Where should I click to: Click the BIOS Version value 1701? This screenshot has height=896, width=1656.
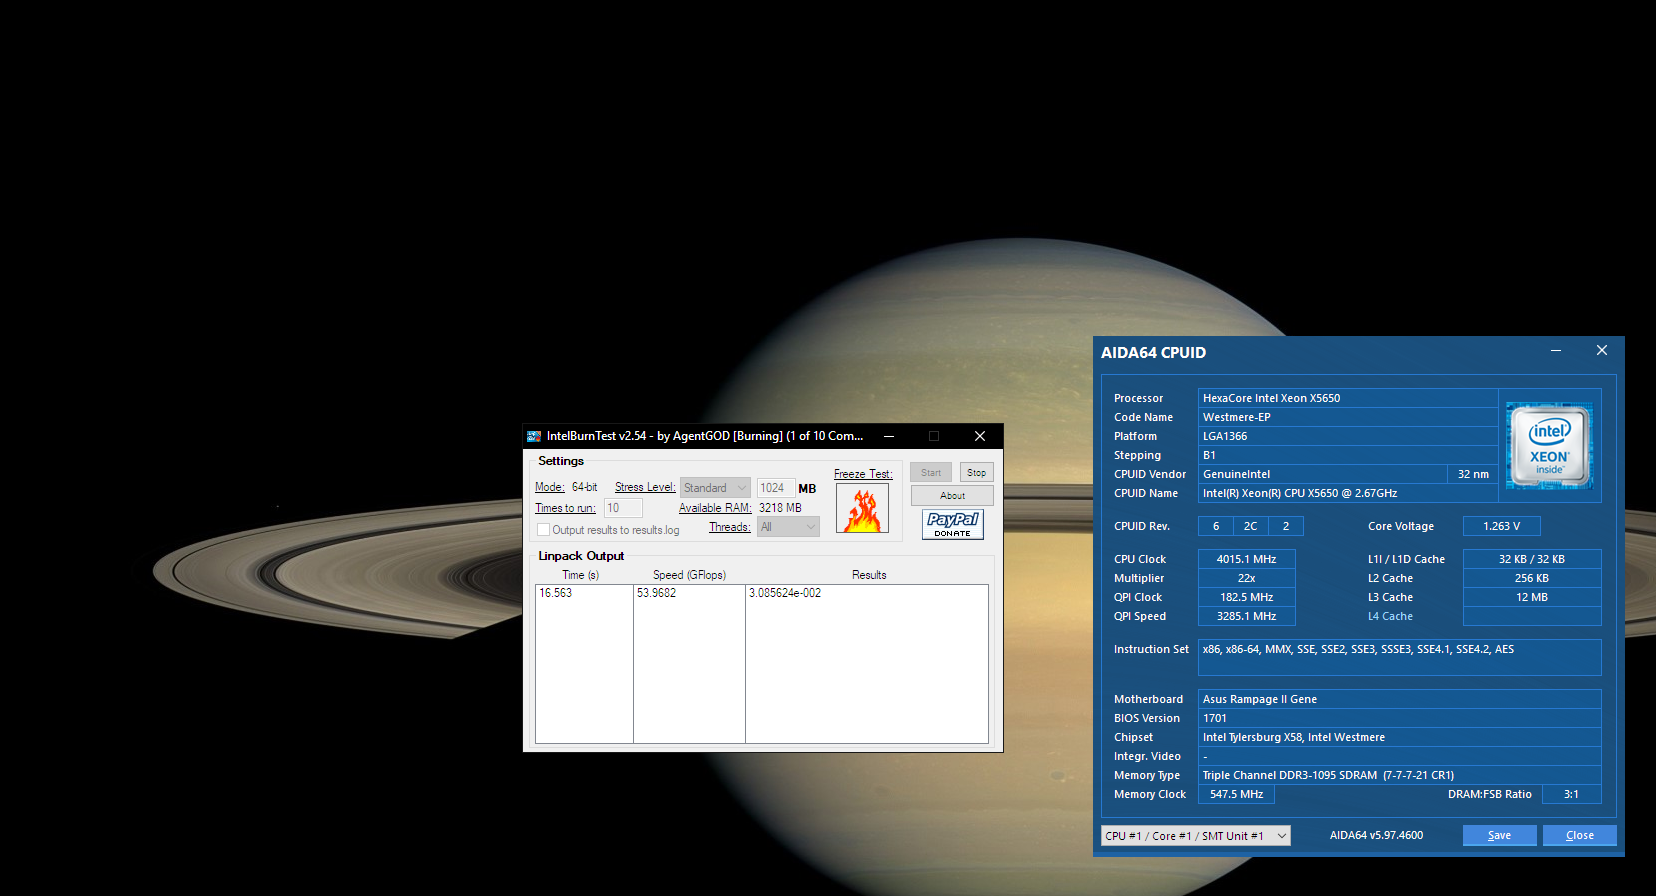tap(1399, 718)
